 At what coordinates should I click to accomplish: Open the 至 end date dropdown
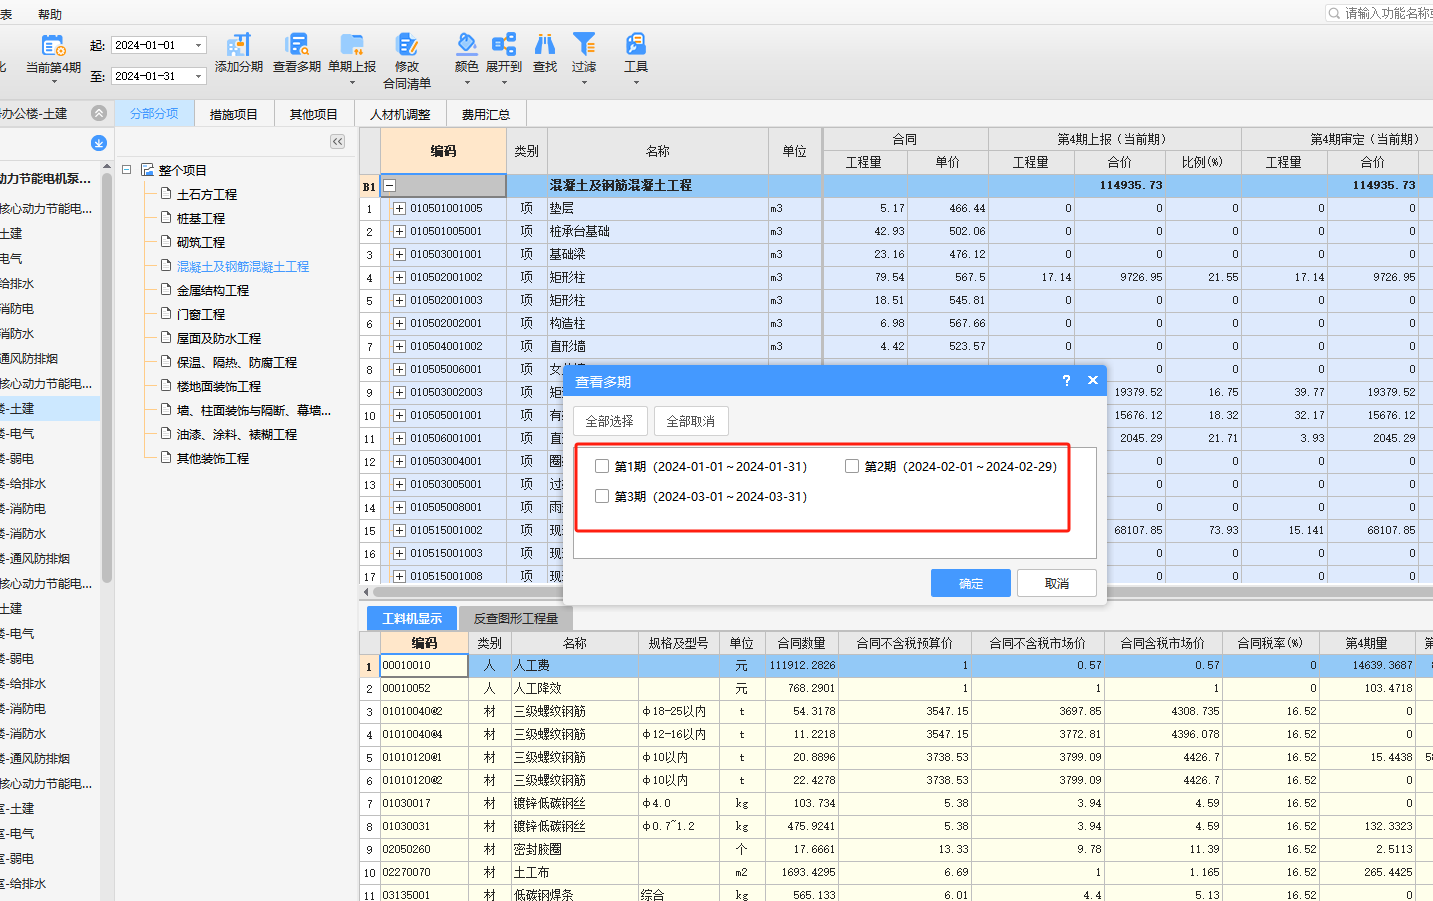click(199, 76)
